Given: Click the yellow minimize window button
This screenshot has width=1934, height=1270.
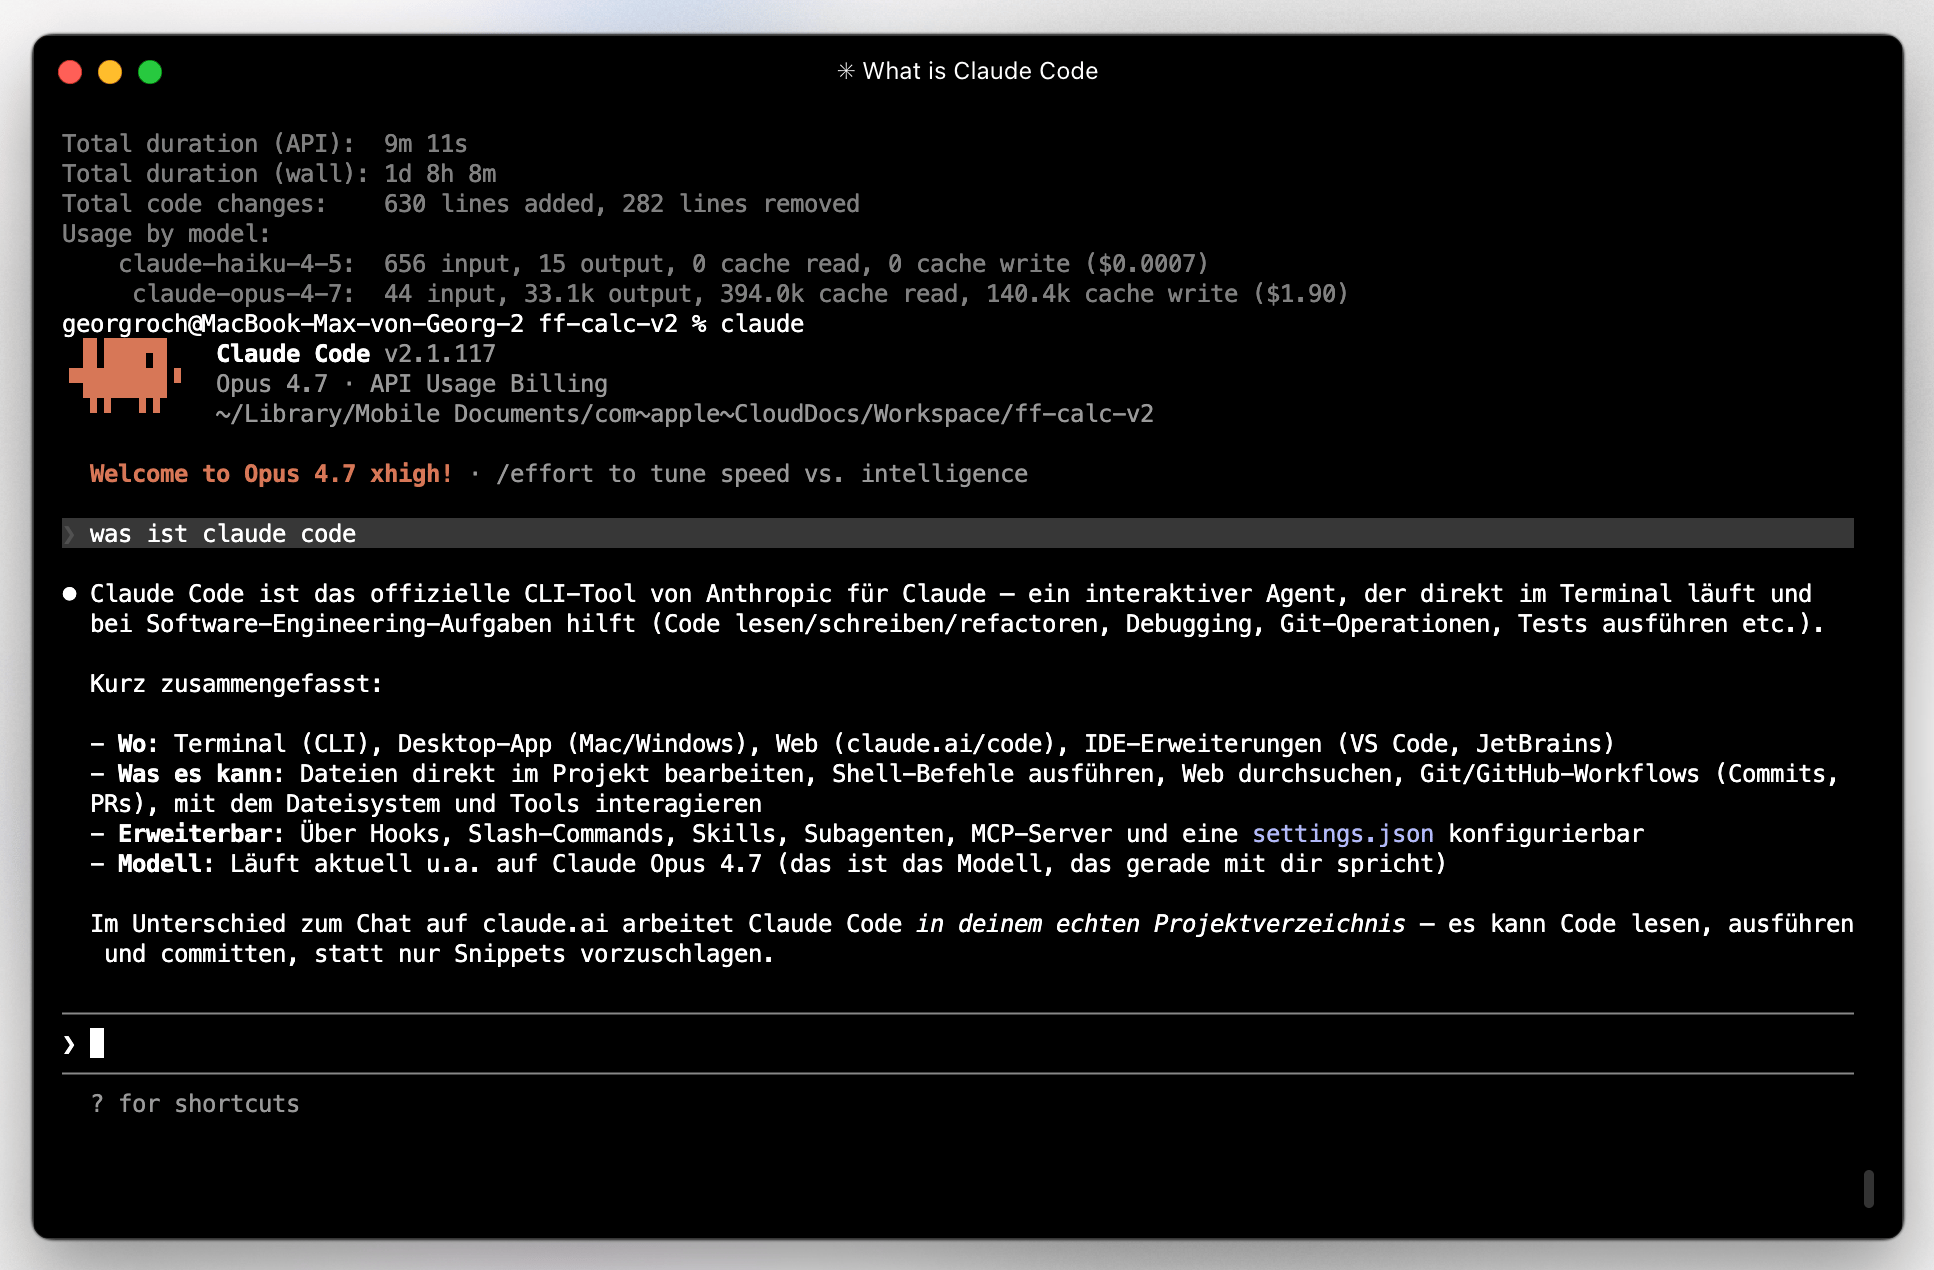Looking at the screenshot, I should point(110,72).
